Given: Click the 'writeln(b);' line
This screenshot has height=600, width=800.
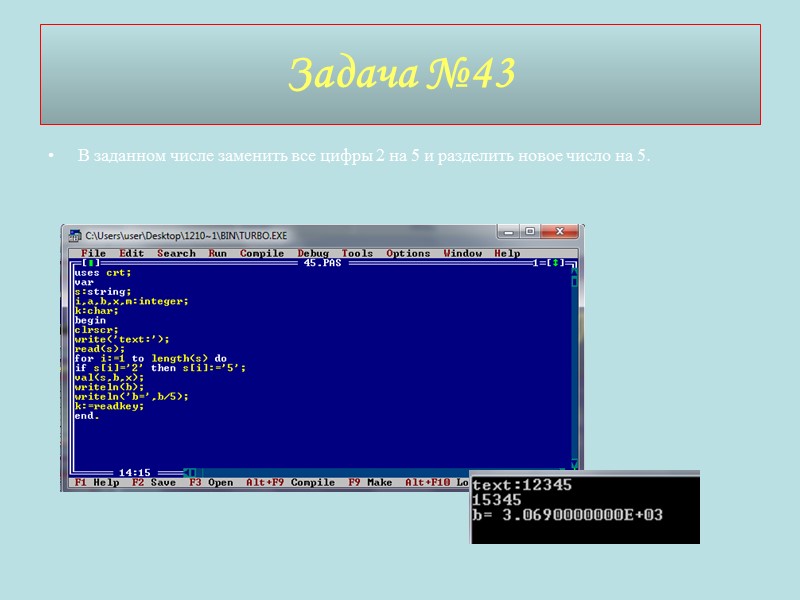Looking at the screenshot, I should click(109, 387).
